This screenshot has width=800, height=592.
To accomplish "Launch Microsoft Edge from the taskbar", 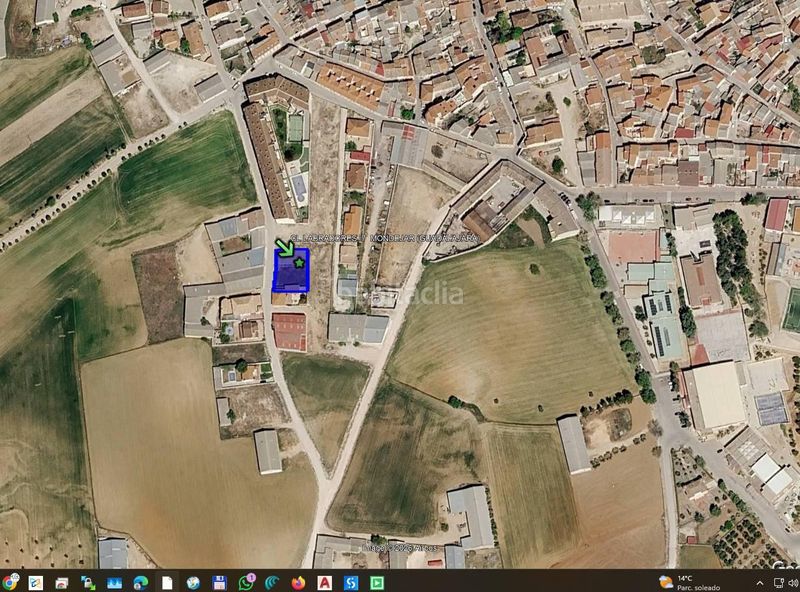I will (x=141, y=582).
